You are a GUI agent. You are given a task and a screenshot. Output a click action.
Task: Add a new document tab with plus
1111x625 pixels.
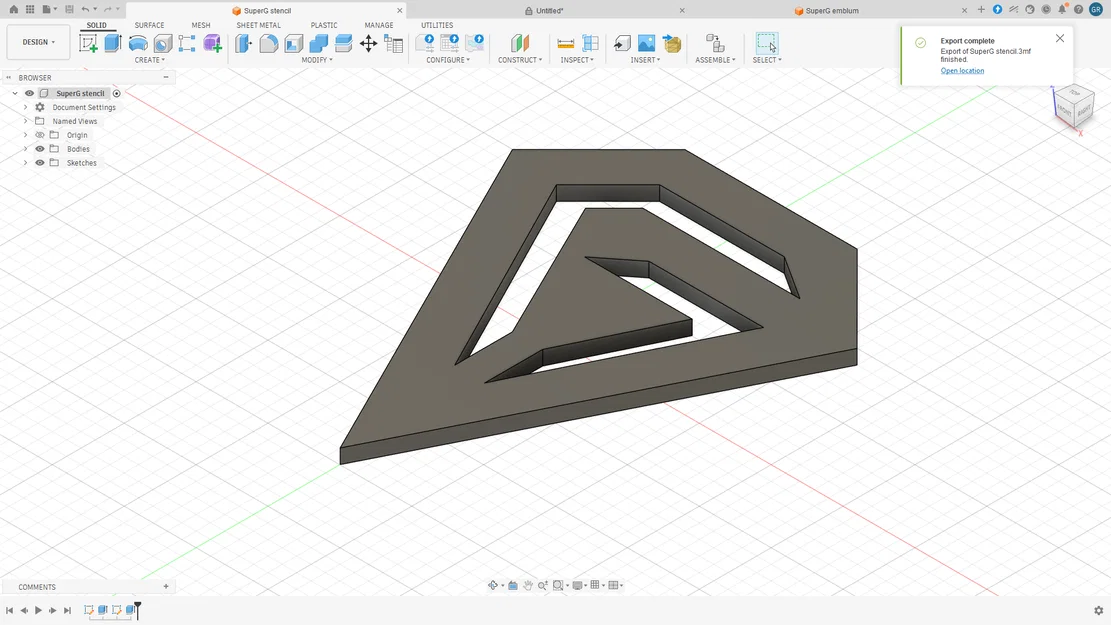pos(981,9)
